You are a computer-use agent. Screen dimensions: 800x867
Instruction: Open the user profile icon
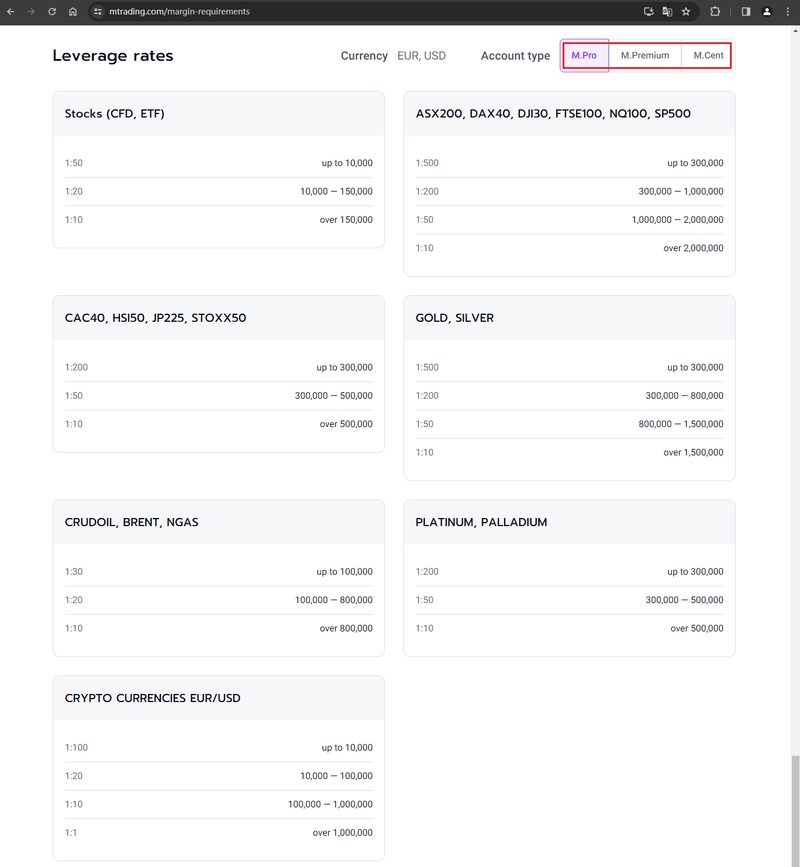coord(767,12)
